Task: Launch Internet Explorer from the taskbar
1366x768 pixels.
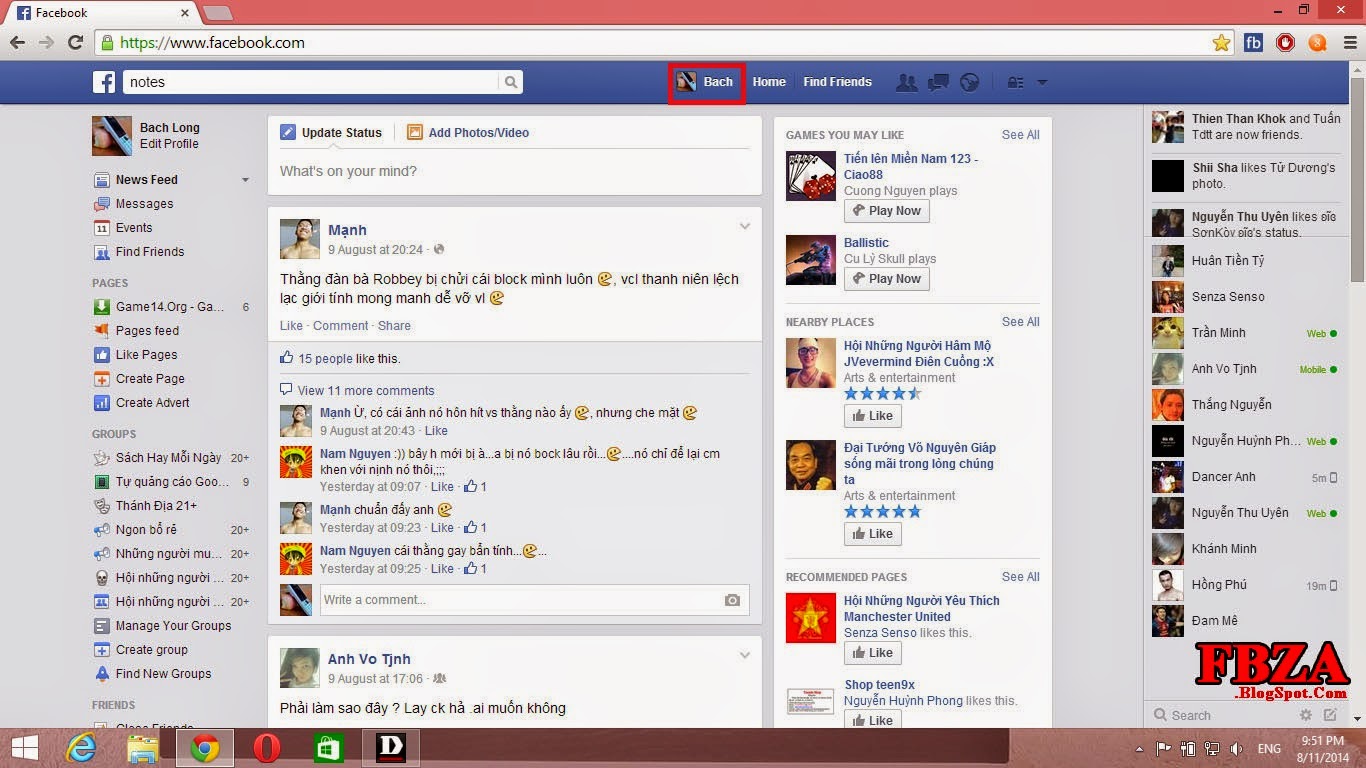Action: tap(81, 748)
